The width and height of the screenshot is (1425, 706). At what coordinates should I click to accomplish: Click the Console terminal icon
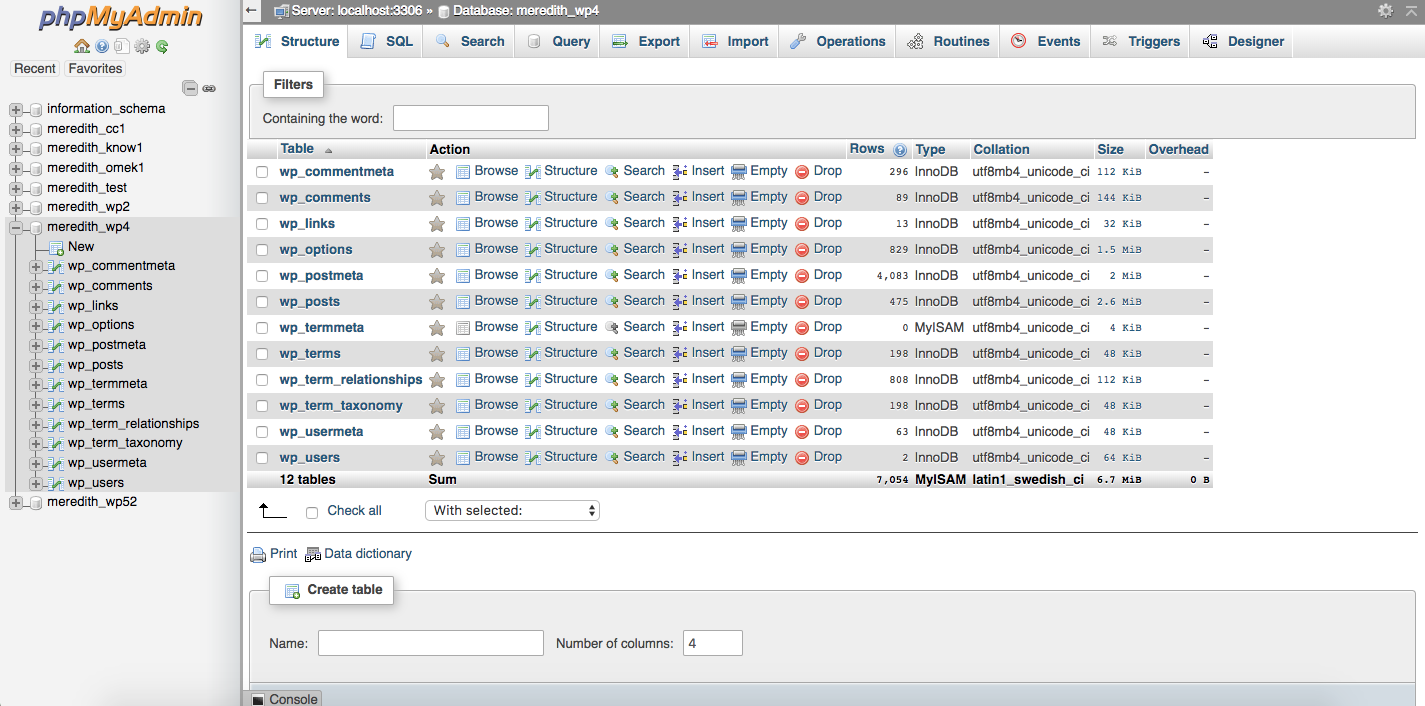258,700
